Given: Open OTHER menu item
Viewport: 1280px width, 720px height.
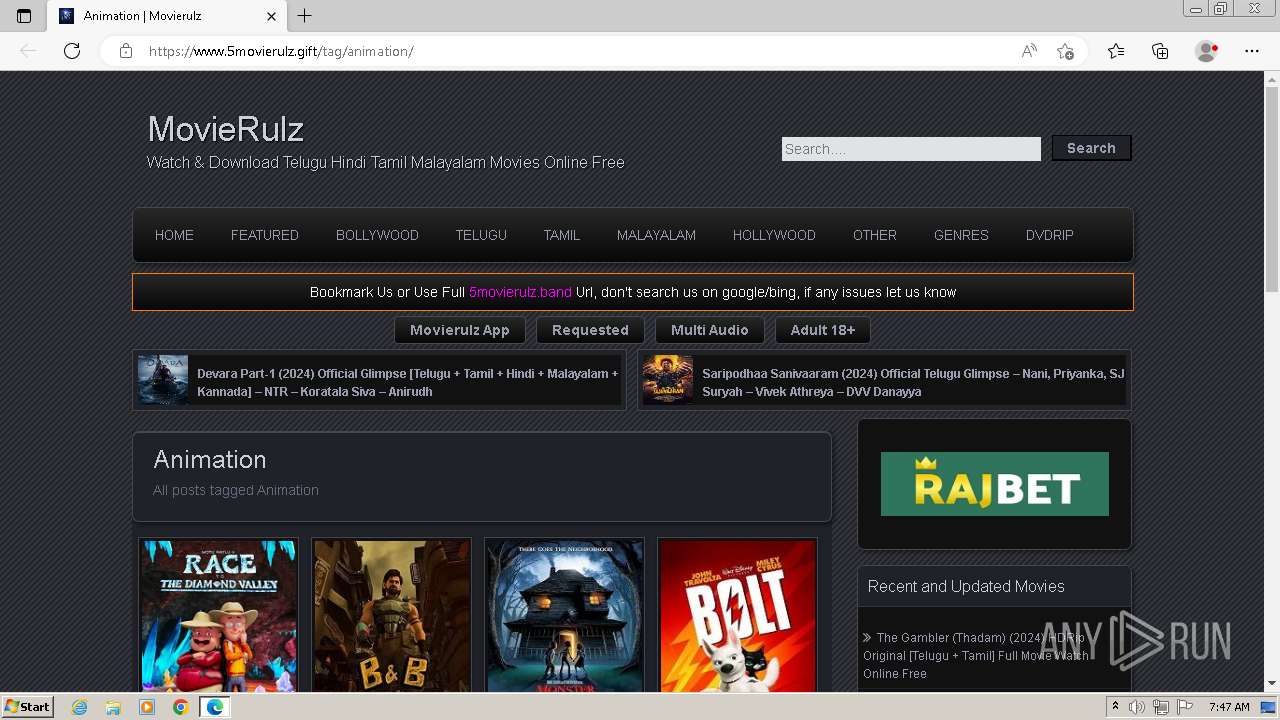Looking at the screenshot, I should [x=875, y=235].
